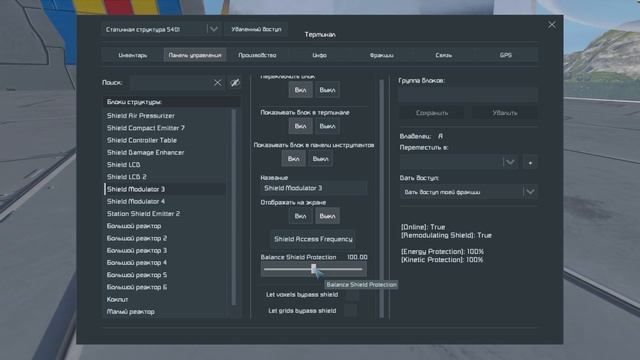
Task: Switch to Панель управления tab
Action: pyautogui.click(x=195, y=55)
